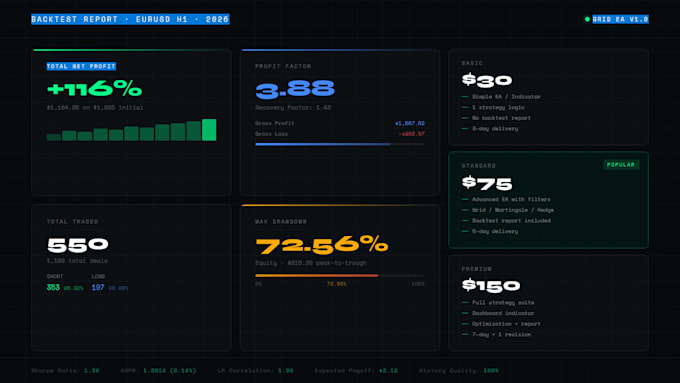Click the 'TOTAL TRADES' card label
Viewport: 680px width, 383px height.
pos(72,222)
